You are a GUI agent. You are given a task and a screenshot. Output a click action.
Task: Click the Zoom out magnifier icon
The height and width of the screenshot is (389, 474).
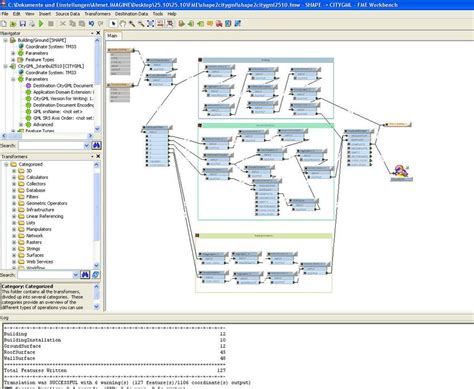pyautogui.click(x=142, y=23)
